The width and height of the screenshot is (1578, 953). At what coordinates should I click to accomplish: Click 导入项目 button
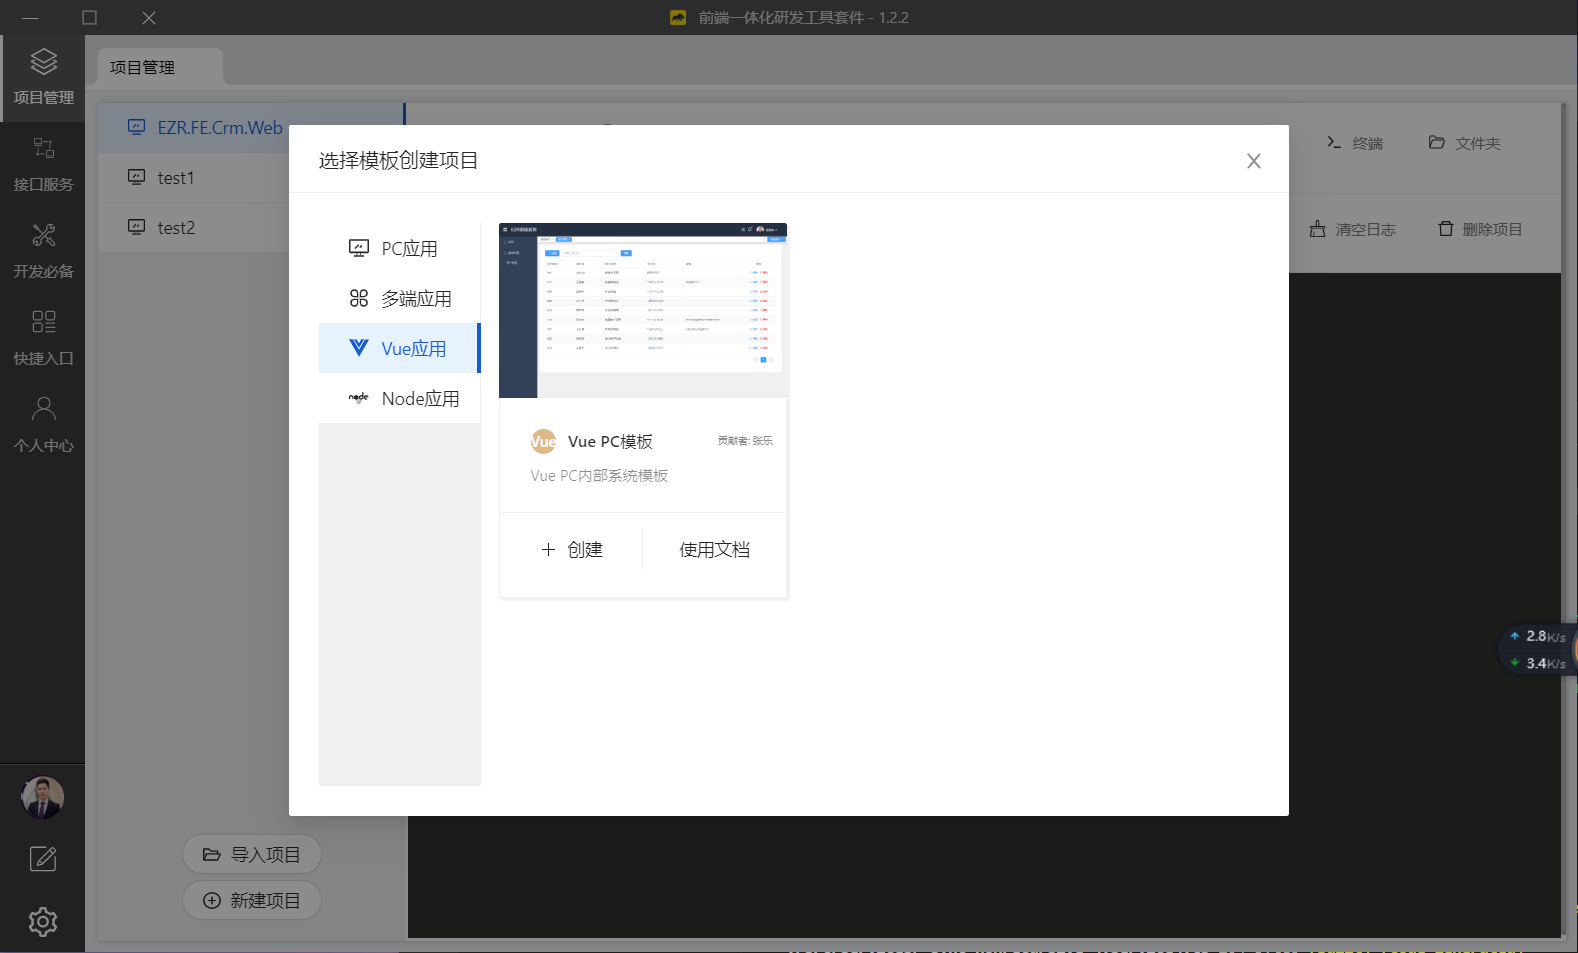[x=252, y=854]
